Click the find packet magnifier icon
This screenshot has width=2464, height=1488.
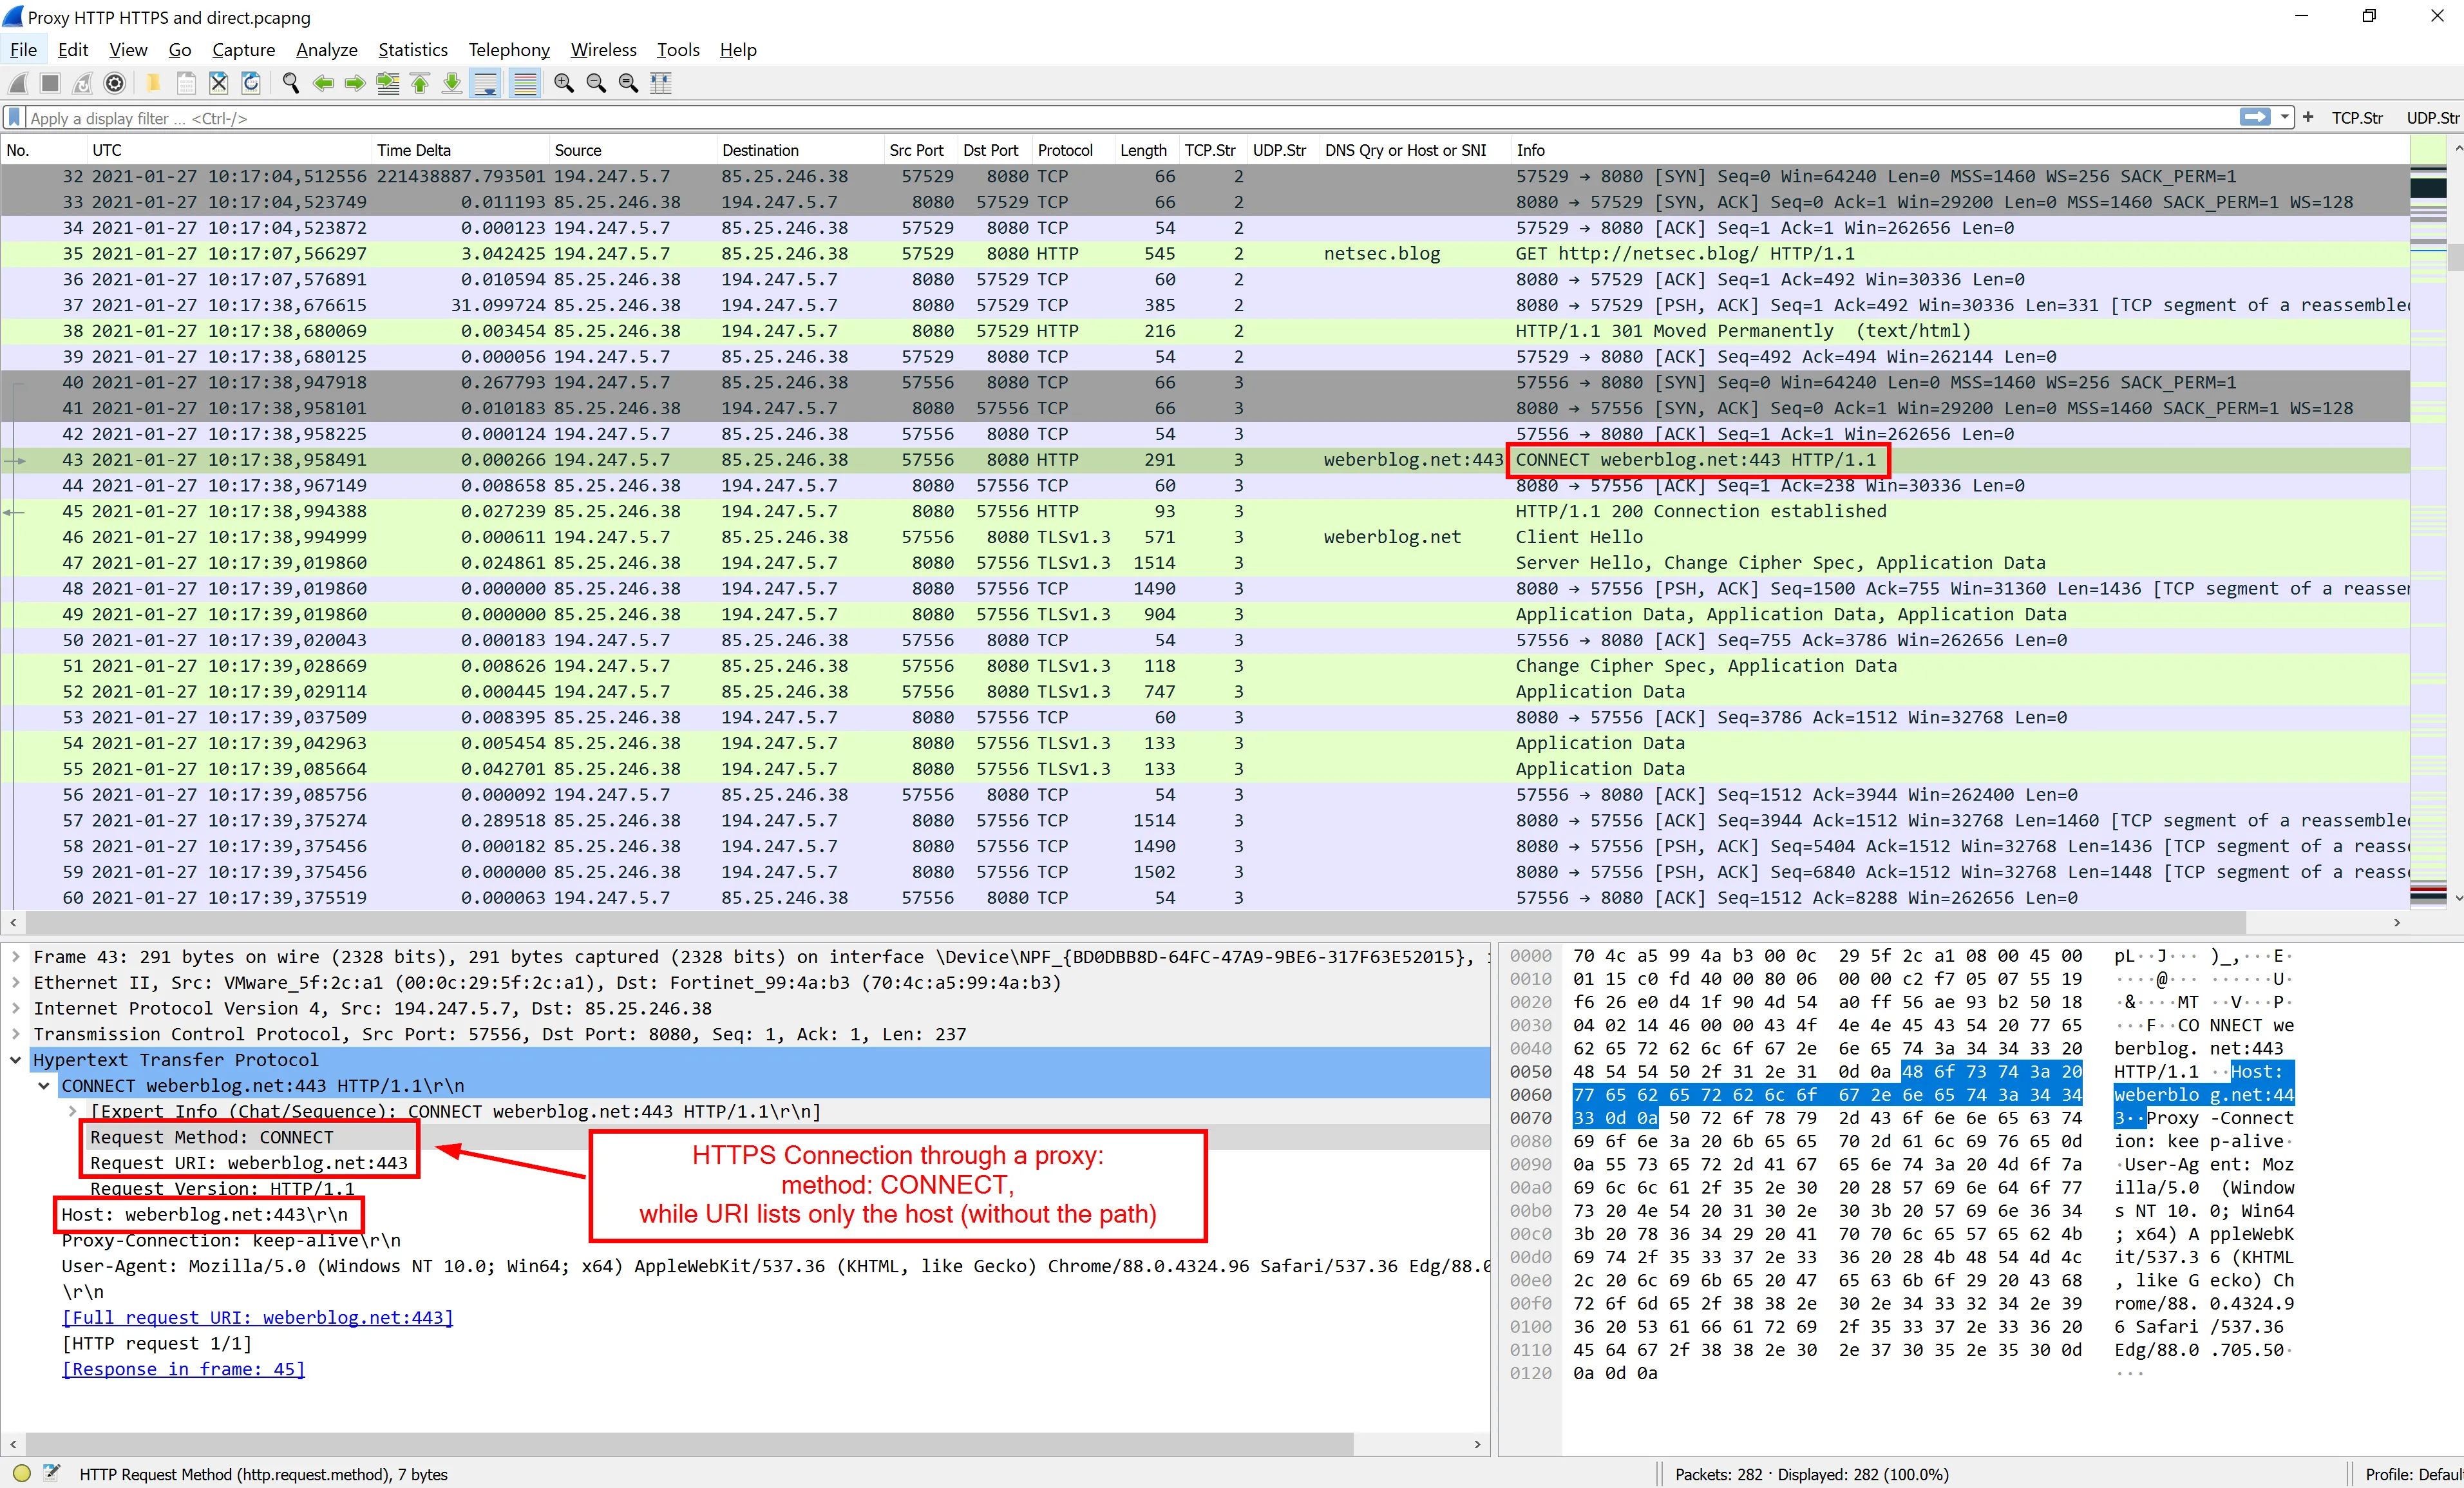[x=290, y=83]
